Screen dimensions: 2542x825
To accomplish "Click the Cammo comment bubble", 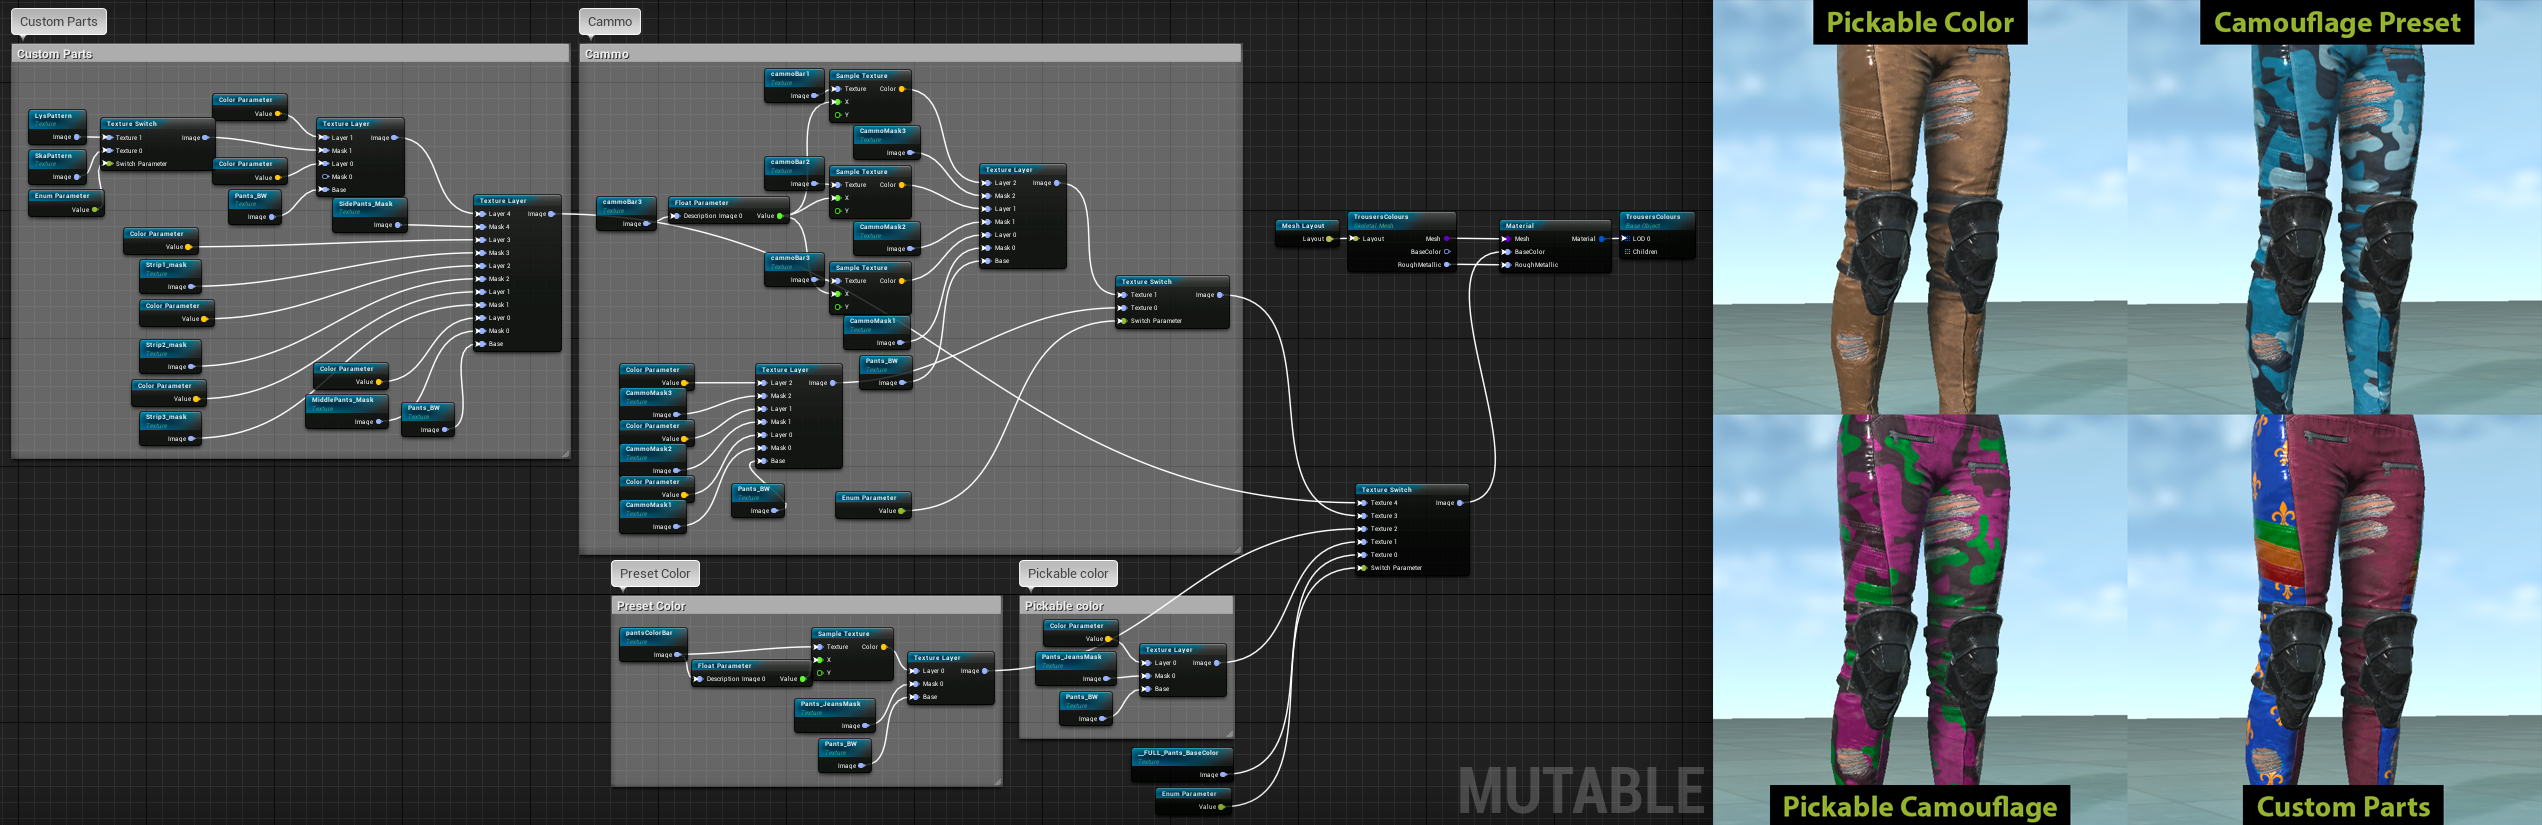I will pyautogui.click(x=609, y=21).
